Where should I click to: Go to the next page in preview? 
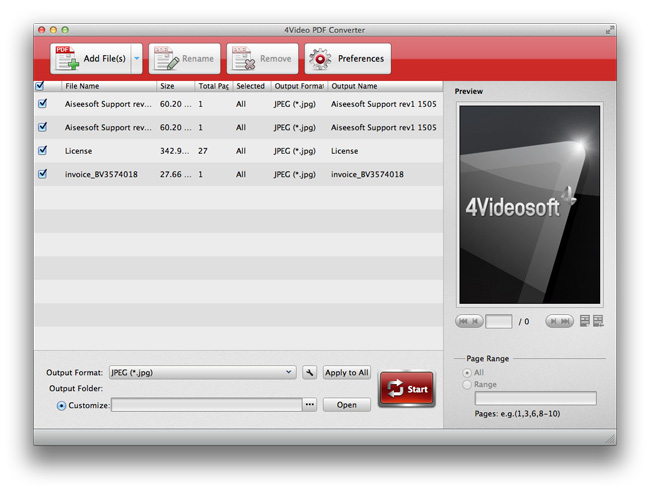553,321
